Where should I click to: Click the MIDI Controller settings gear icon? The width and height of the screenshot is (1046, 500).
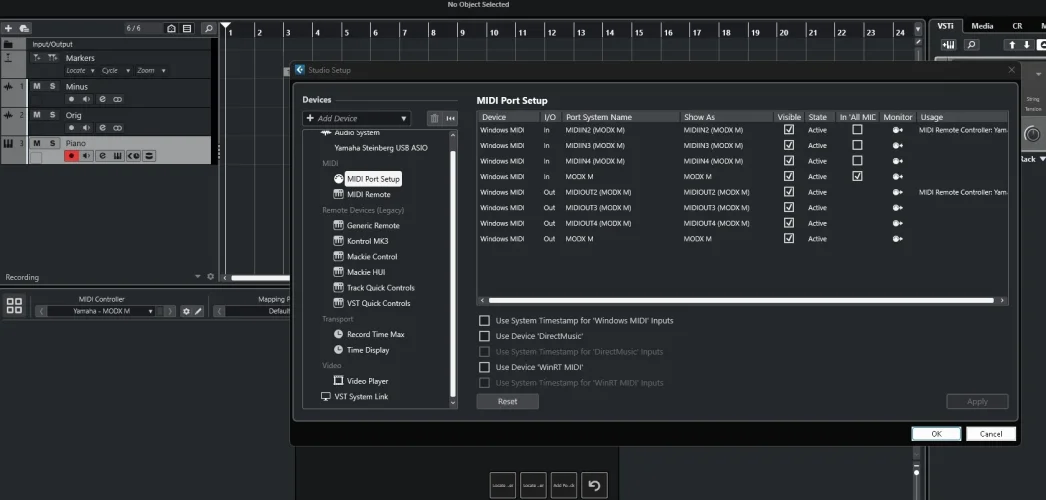(186, 311)
